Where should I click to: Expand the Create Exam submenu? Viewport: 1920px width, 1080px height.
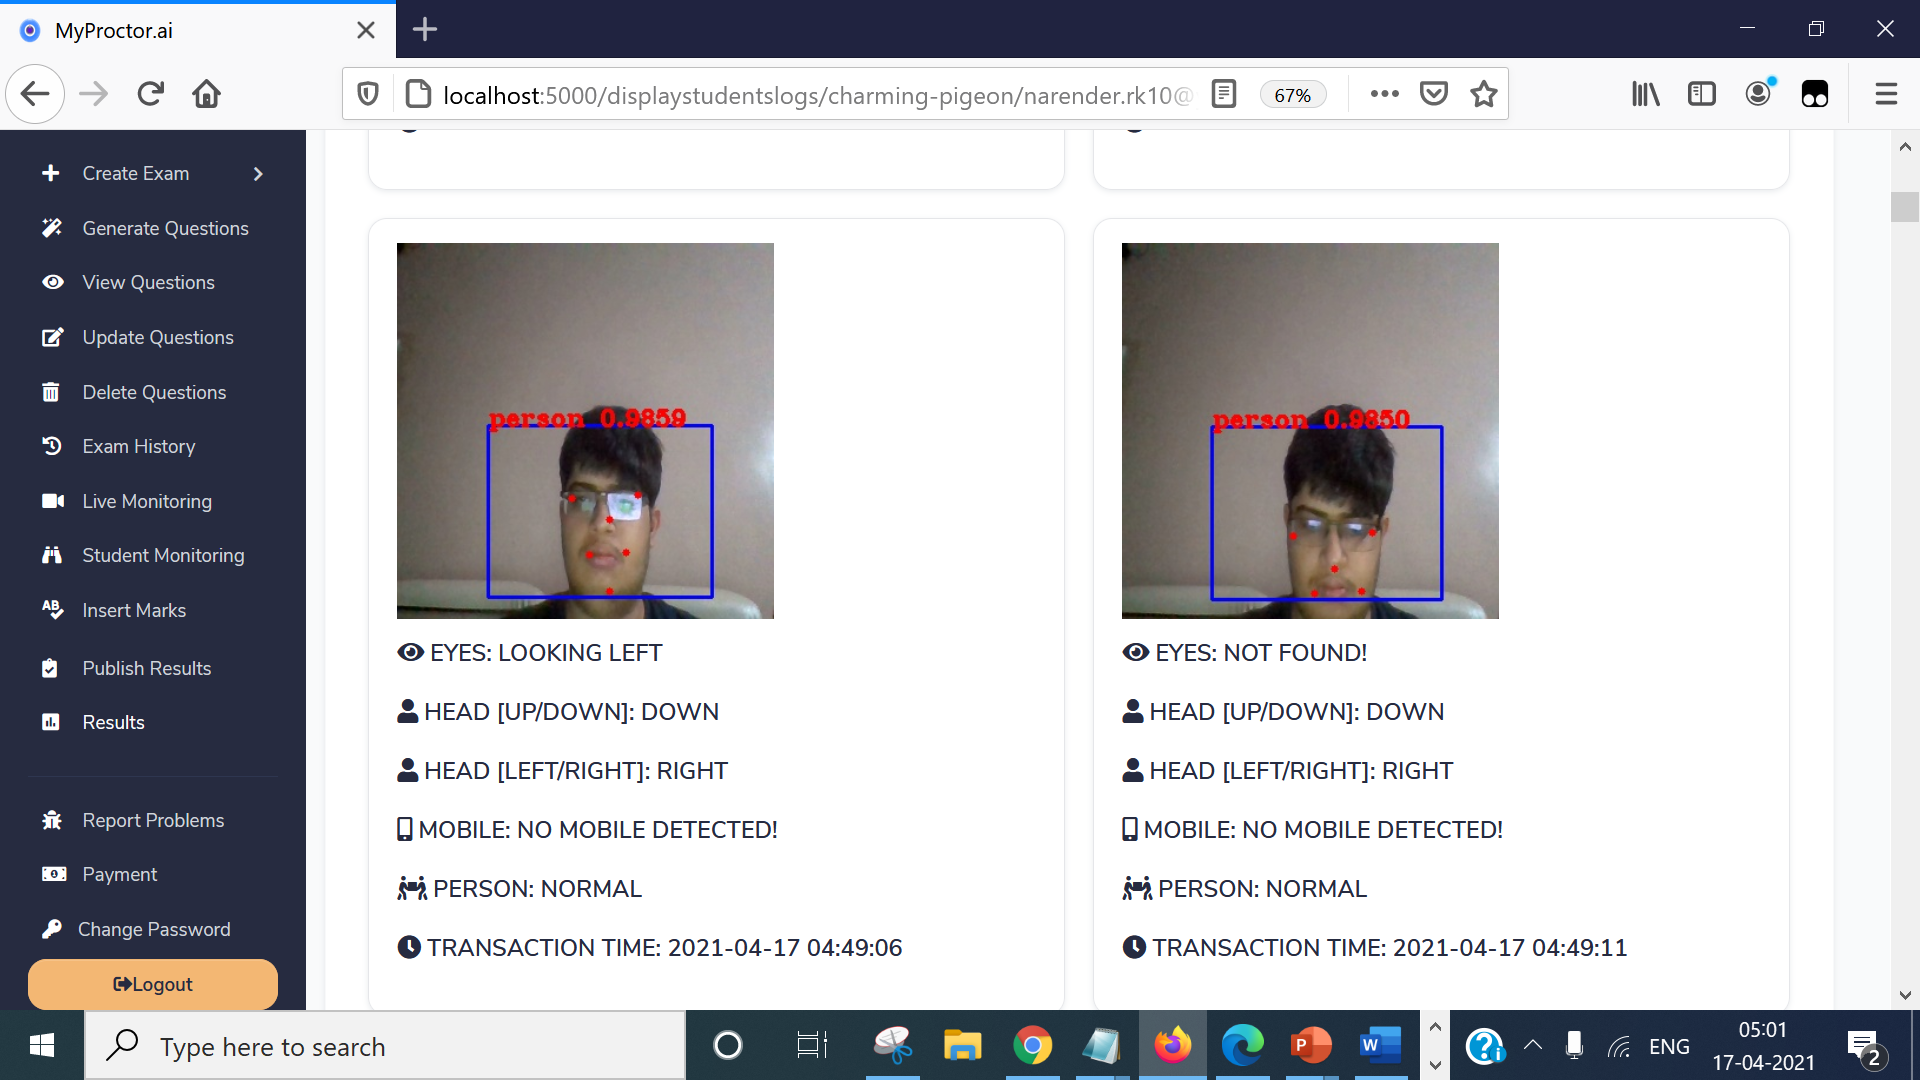[x=258, y=173]
